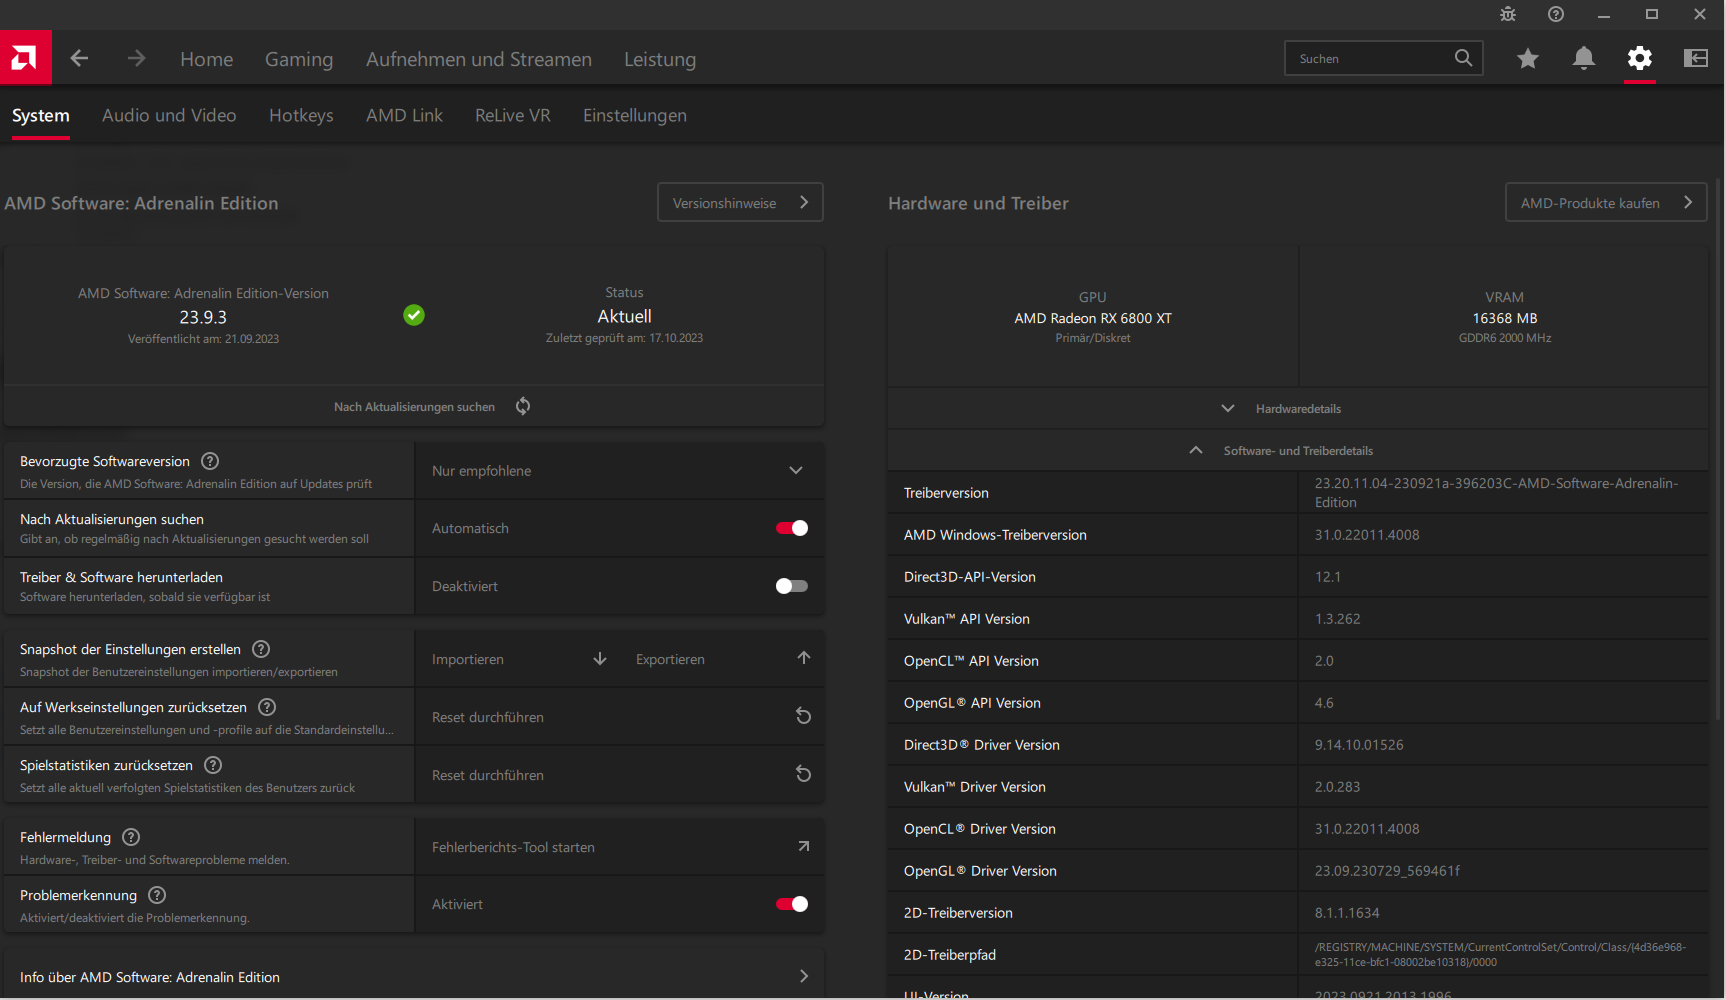This screenshot has width=1726, height=1000.
Task: Click Vulkan API Version value 1.3.262
Action: pyautogui.click(x=1337, y=619)
